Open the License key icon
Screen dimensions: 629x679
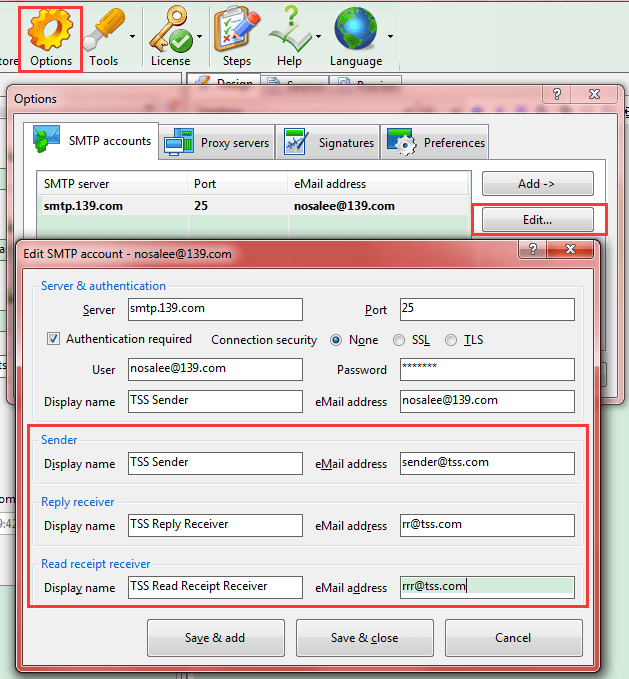click(x=171, y=39)
